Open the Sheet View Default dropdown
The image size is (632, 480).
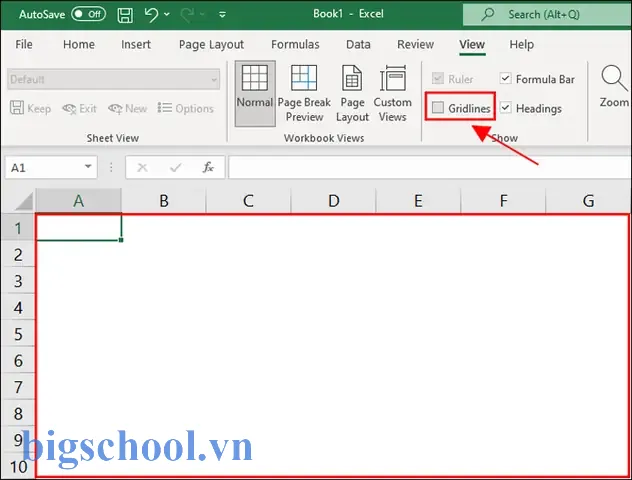click(x=114, y=79)
